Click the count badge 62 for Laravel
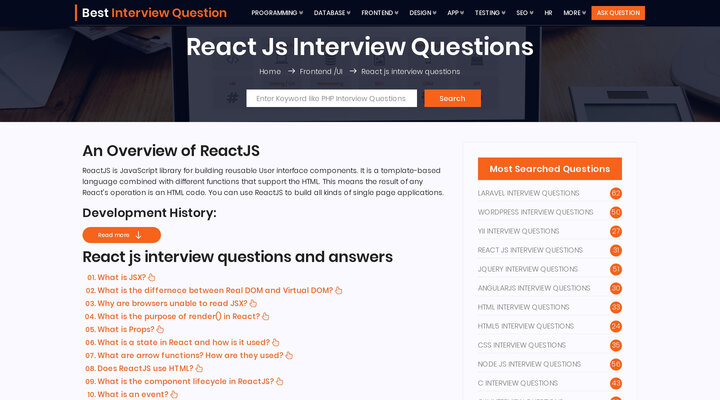Screen dimensions: 720x400 click(x=616, y=193)
